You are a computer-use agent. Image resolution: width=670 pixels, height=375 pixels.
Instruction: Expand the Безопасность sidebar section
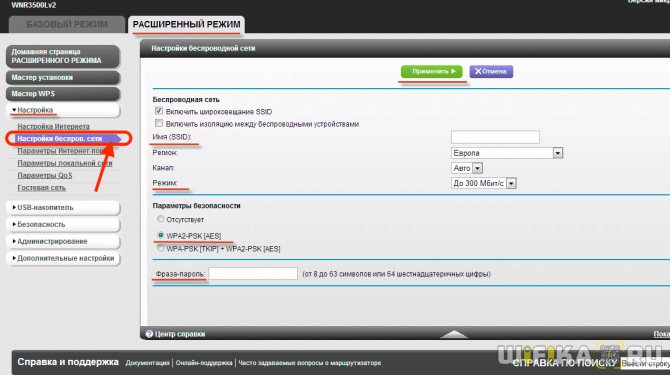(63, 224)
